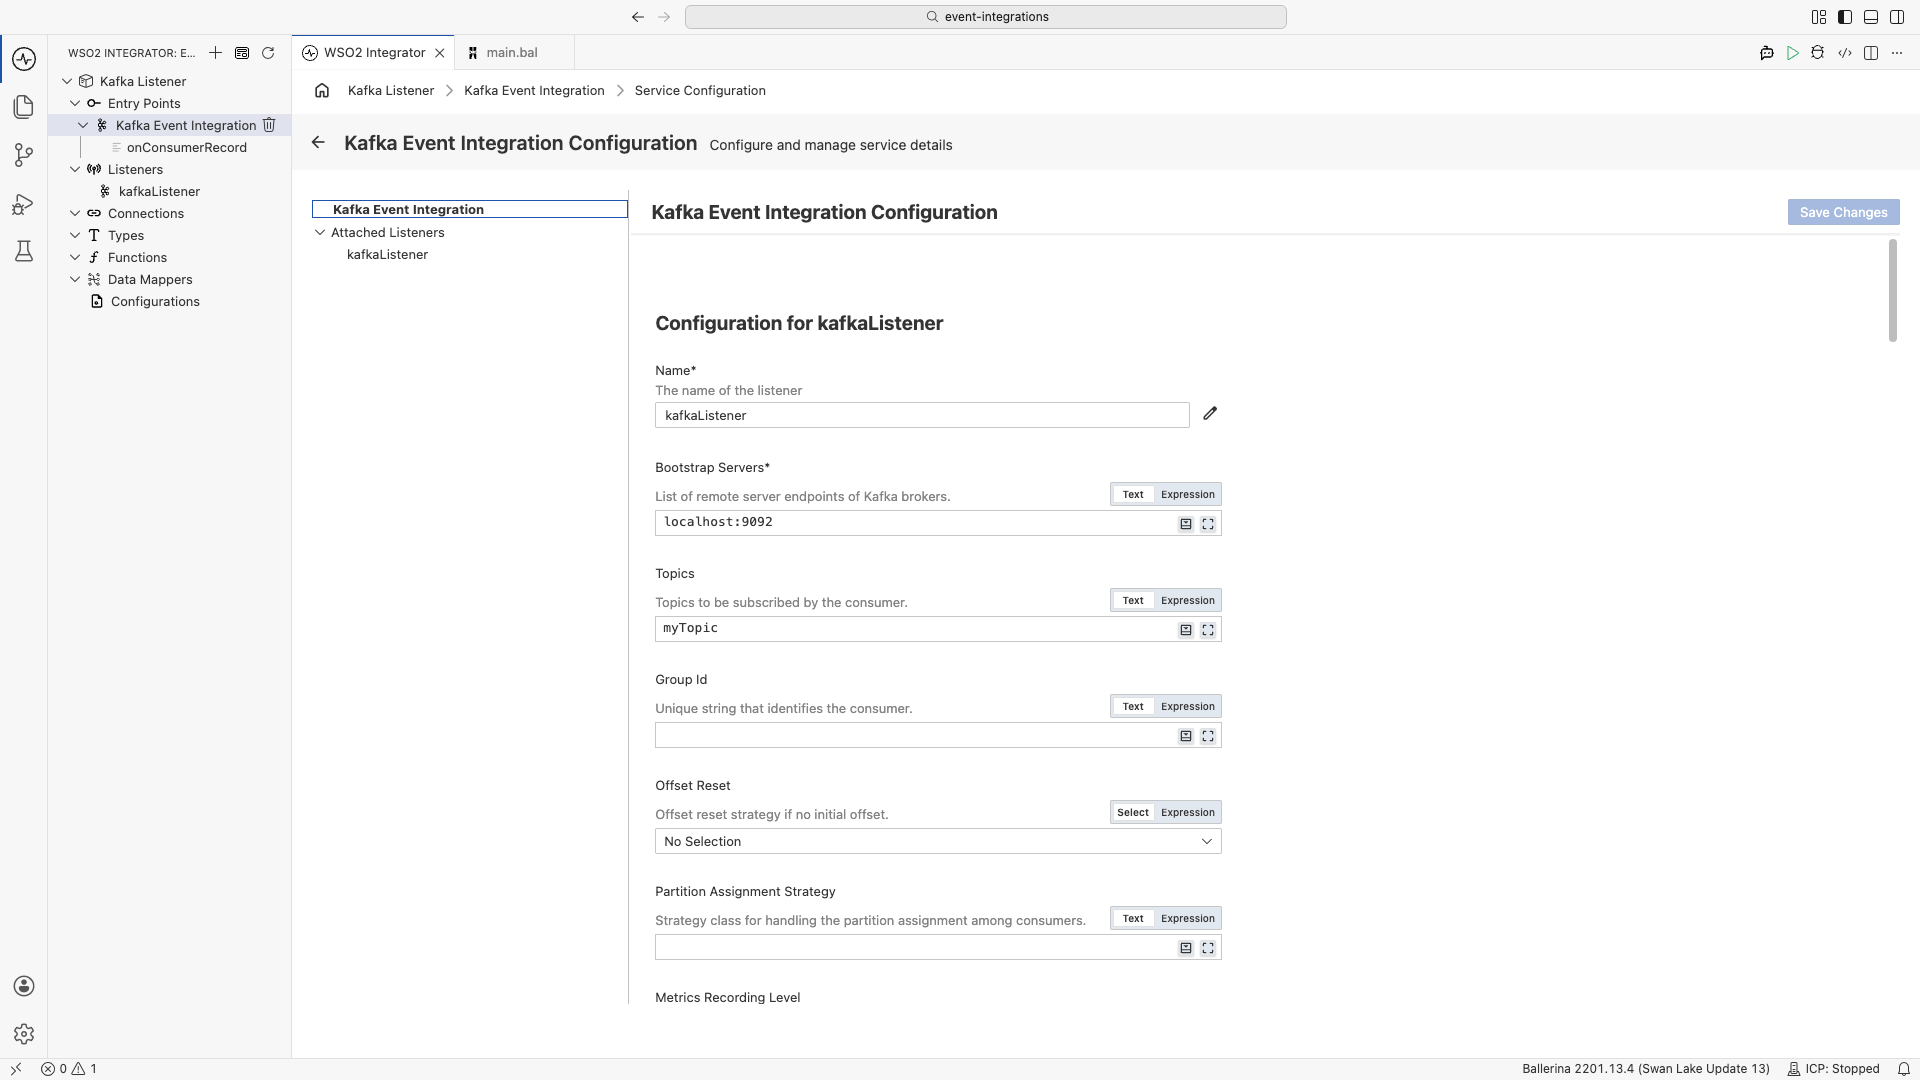Viewport: 1920px width, 1080px height.
Task: Switch to the main.bal tab
Action: point(512,53)
